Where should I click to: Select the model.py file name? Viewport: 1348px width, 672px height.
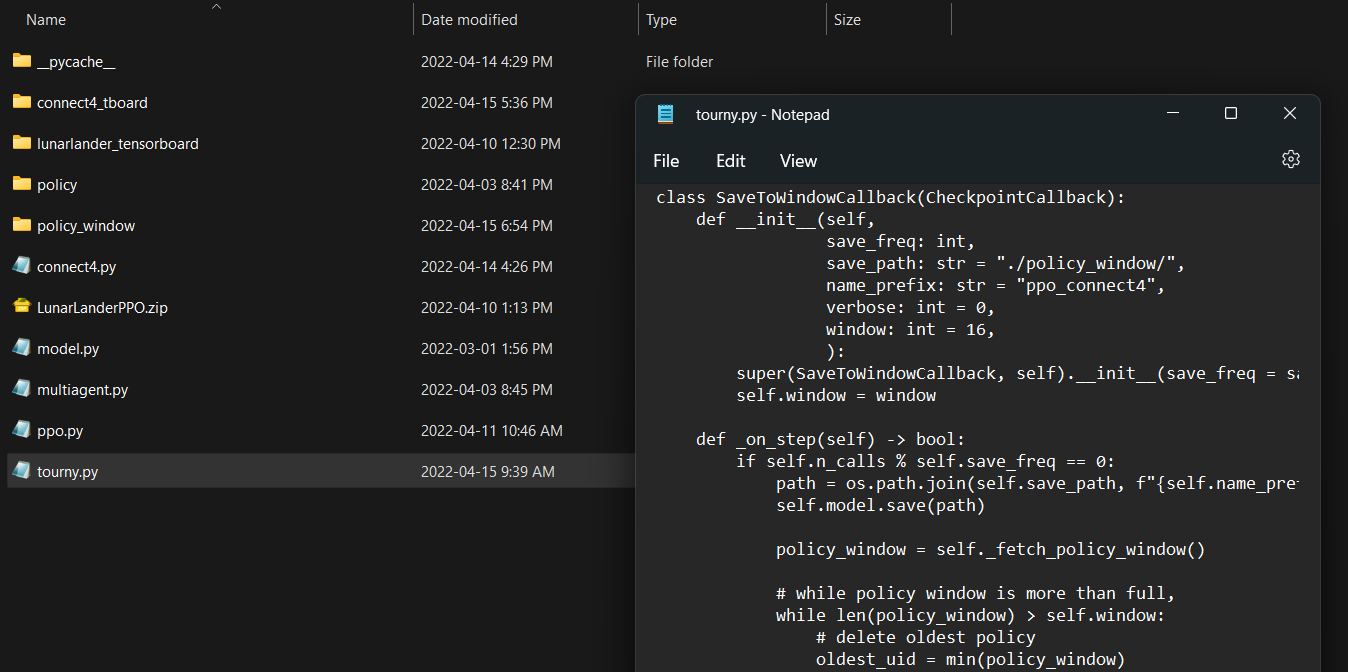coord(68,349)
